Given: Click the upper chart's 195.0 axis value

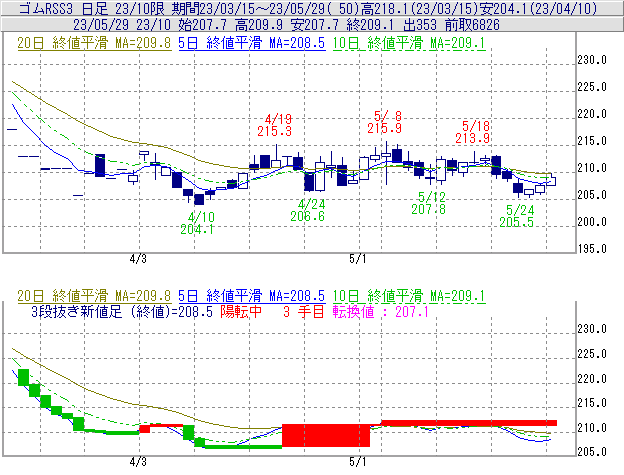Looking at the screenshot, I should 592,249.
